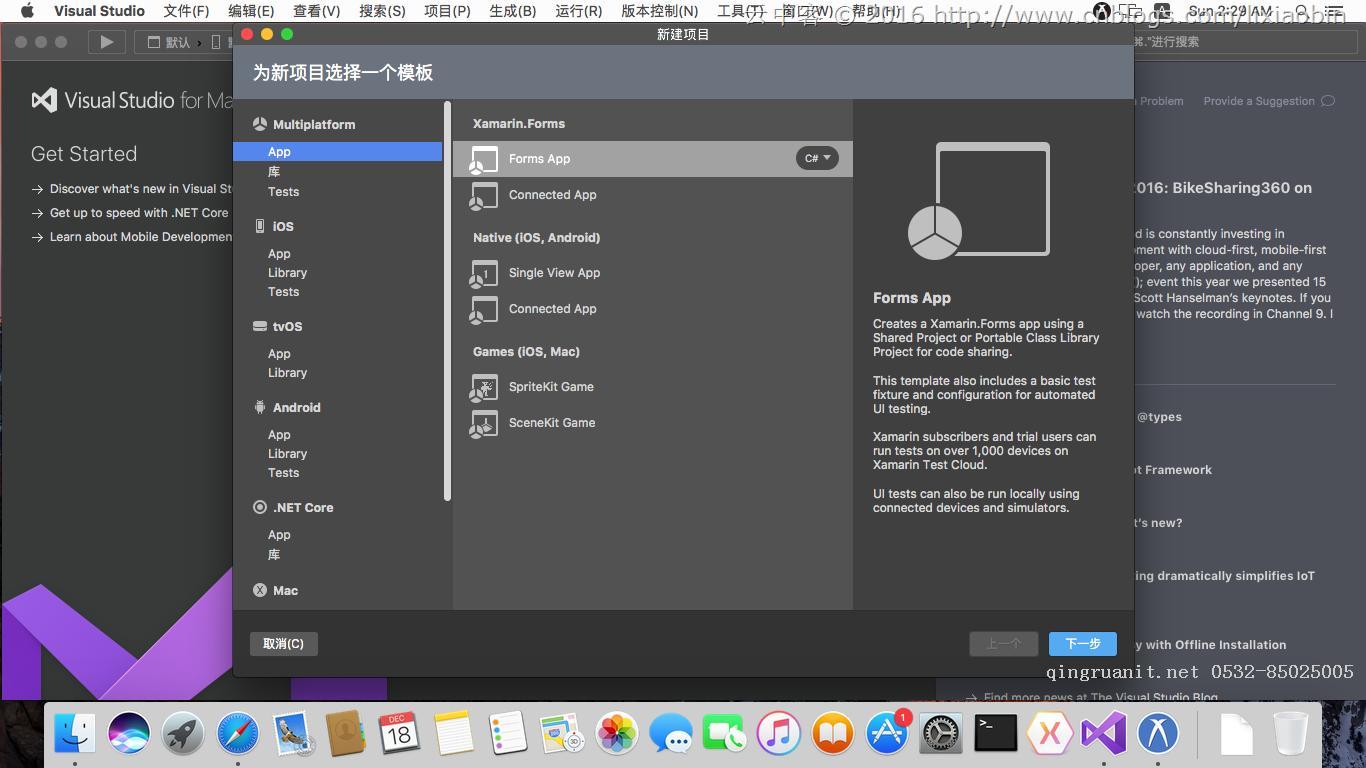Image resolution: width=1366 pixels, height=768 pixels.
Task: Click the 下一步 next button
Action: click(x=1083, y=644)
